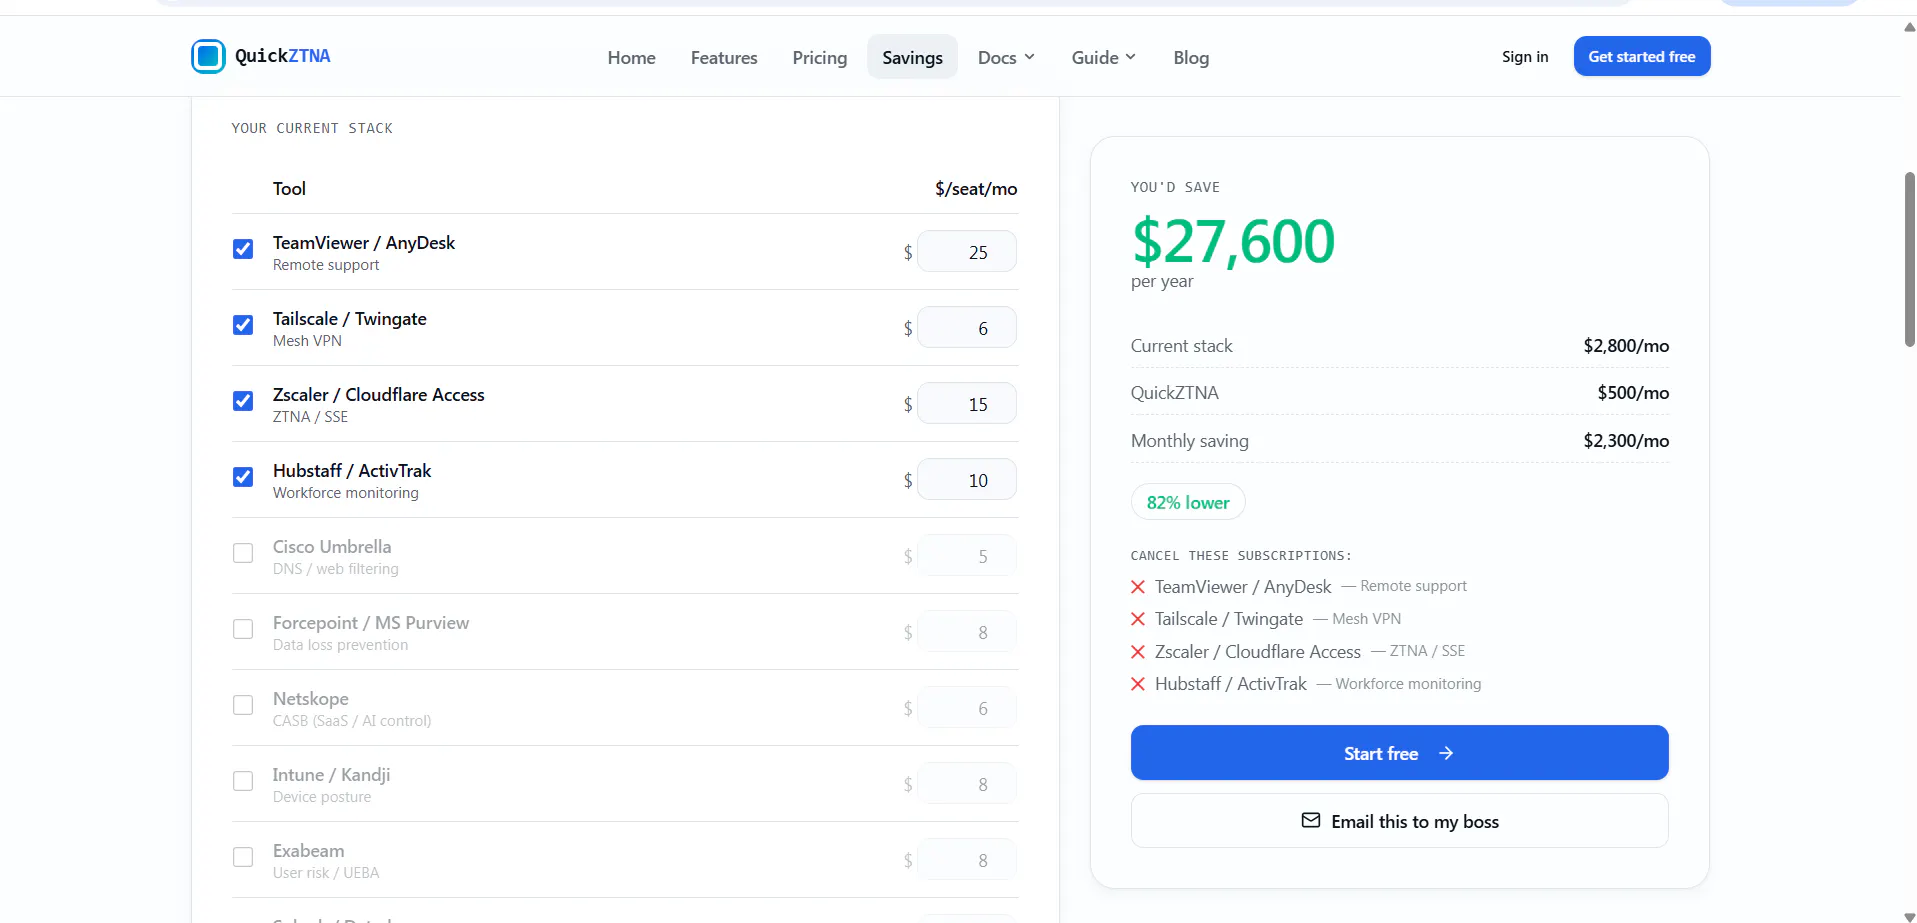The height and width of the screenshot is (923, 1917).
Task: Click the Get started free button
Action: (x=1642, y=56)
